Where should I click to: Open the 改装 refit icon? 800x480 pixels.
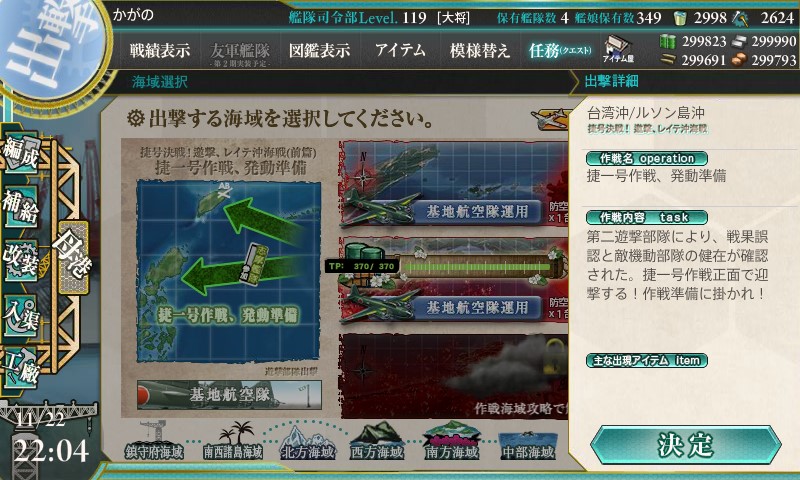[21, 260]
